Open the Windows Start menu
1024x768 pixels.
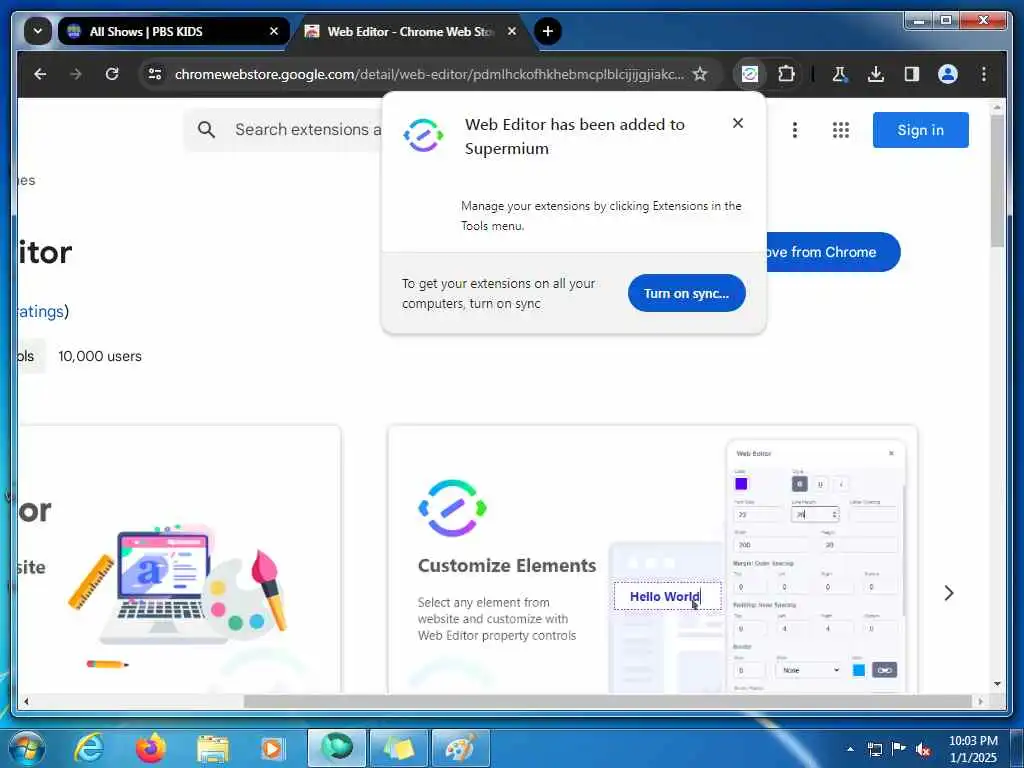coord(26,748)
